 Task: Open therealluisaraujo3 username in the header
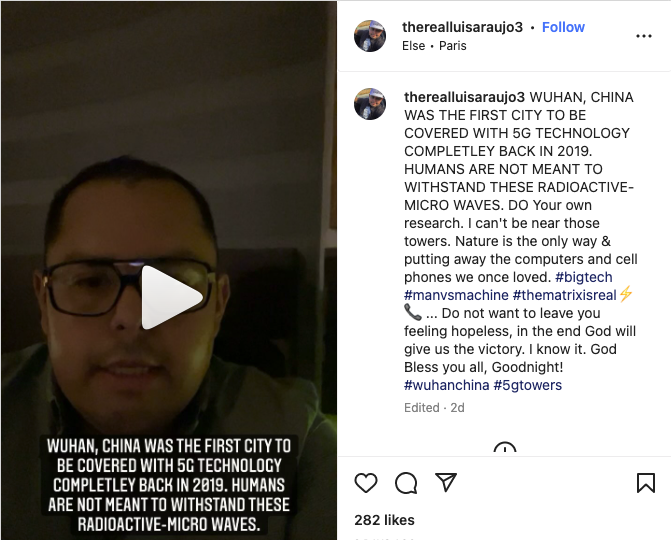pyautogui.click(x=462, y=27)
